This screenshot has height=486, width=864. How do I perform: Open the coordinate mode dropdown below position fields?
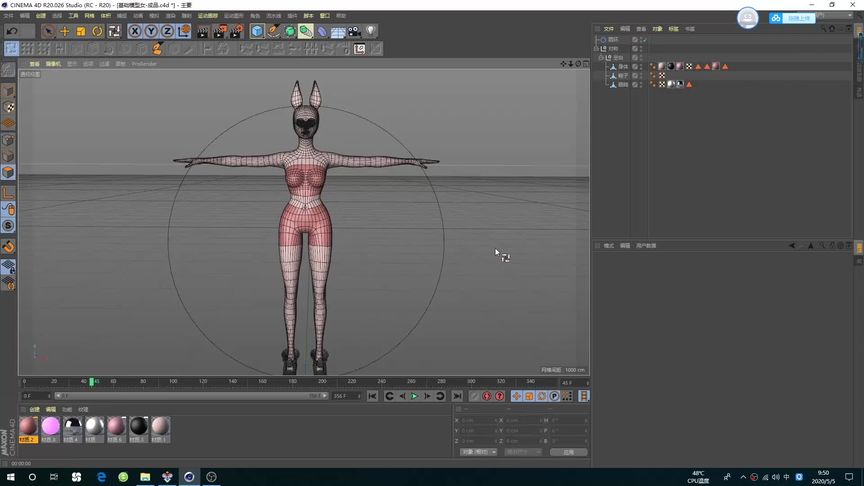click(x=479, y=452)
